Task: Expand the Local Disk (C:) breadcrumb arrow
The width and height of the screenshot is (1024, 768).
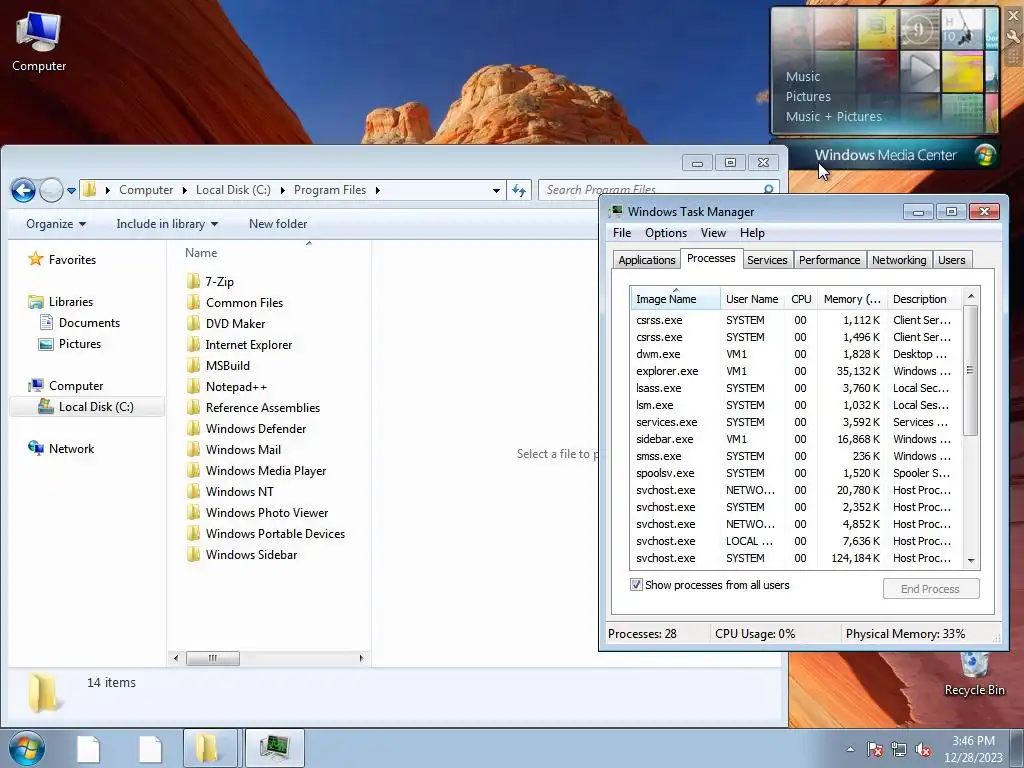Action: click(282, 190)
